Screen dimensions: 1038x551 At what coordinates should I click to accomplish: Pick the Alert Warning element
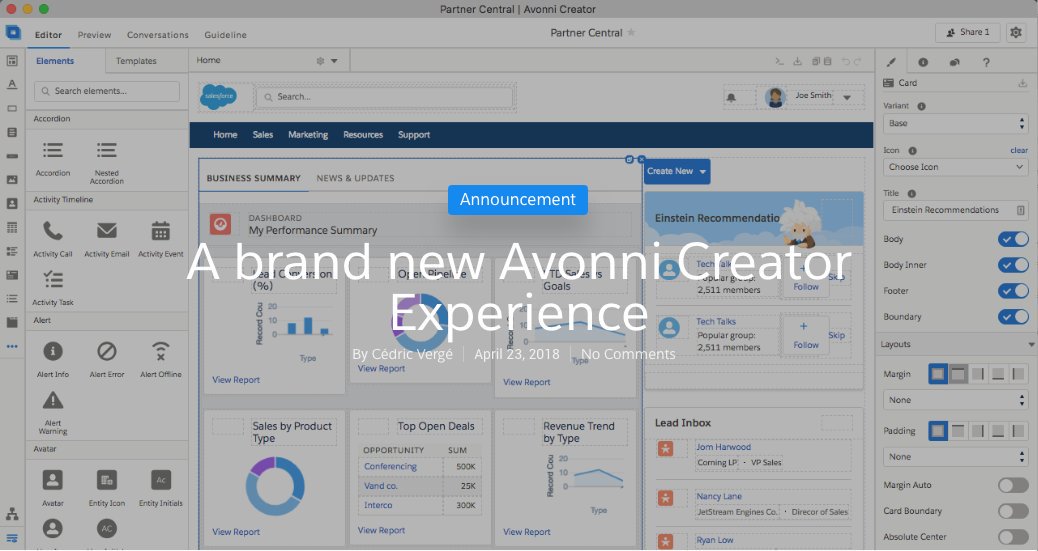point(53,413)
